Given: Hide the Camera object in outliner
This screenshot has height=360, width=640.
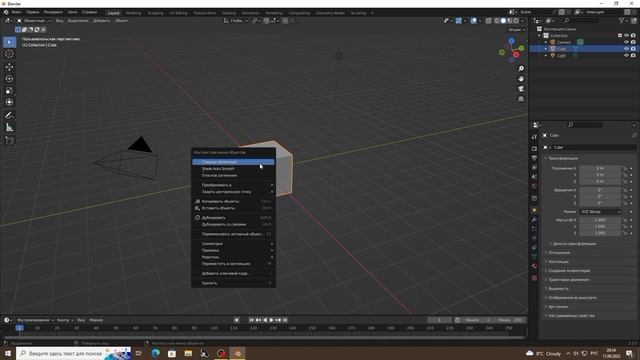Looking at the screenshot, I should [626, 42].
